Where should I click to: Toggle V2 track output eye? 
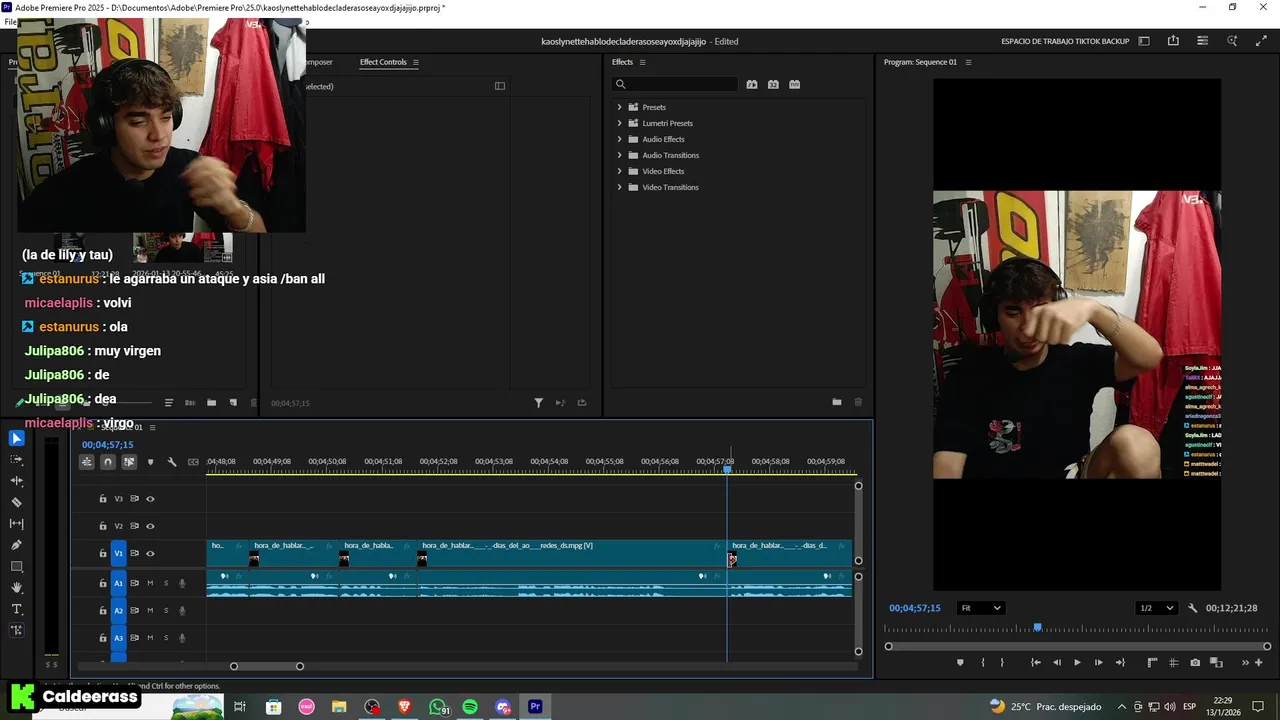pyautogui.click(x=151, y=526)
